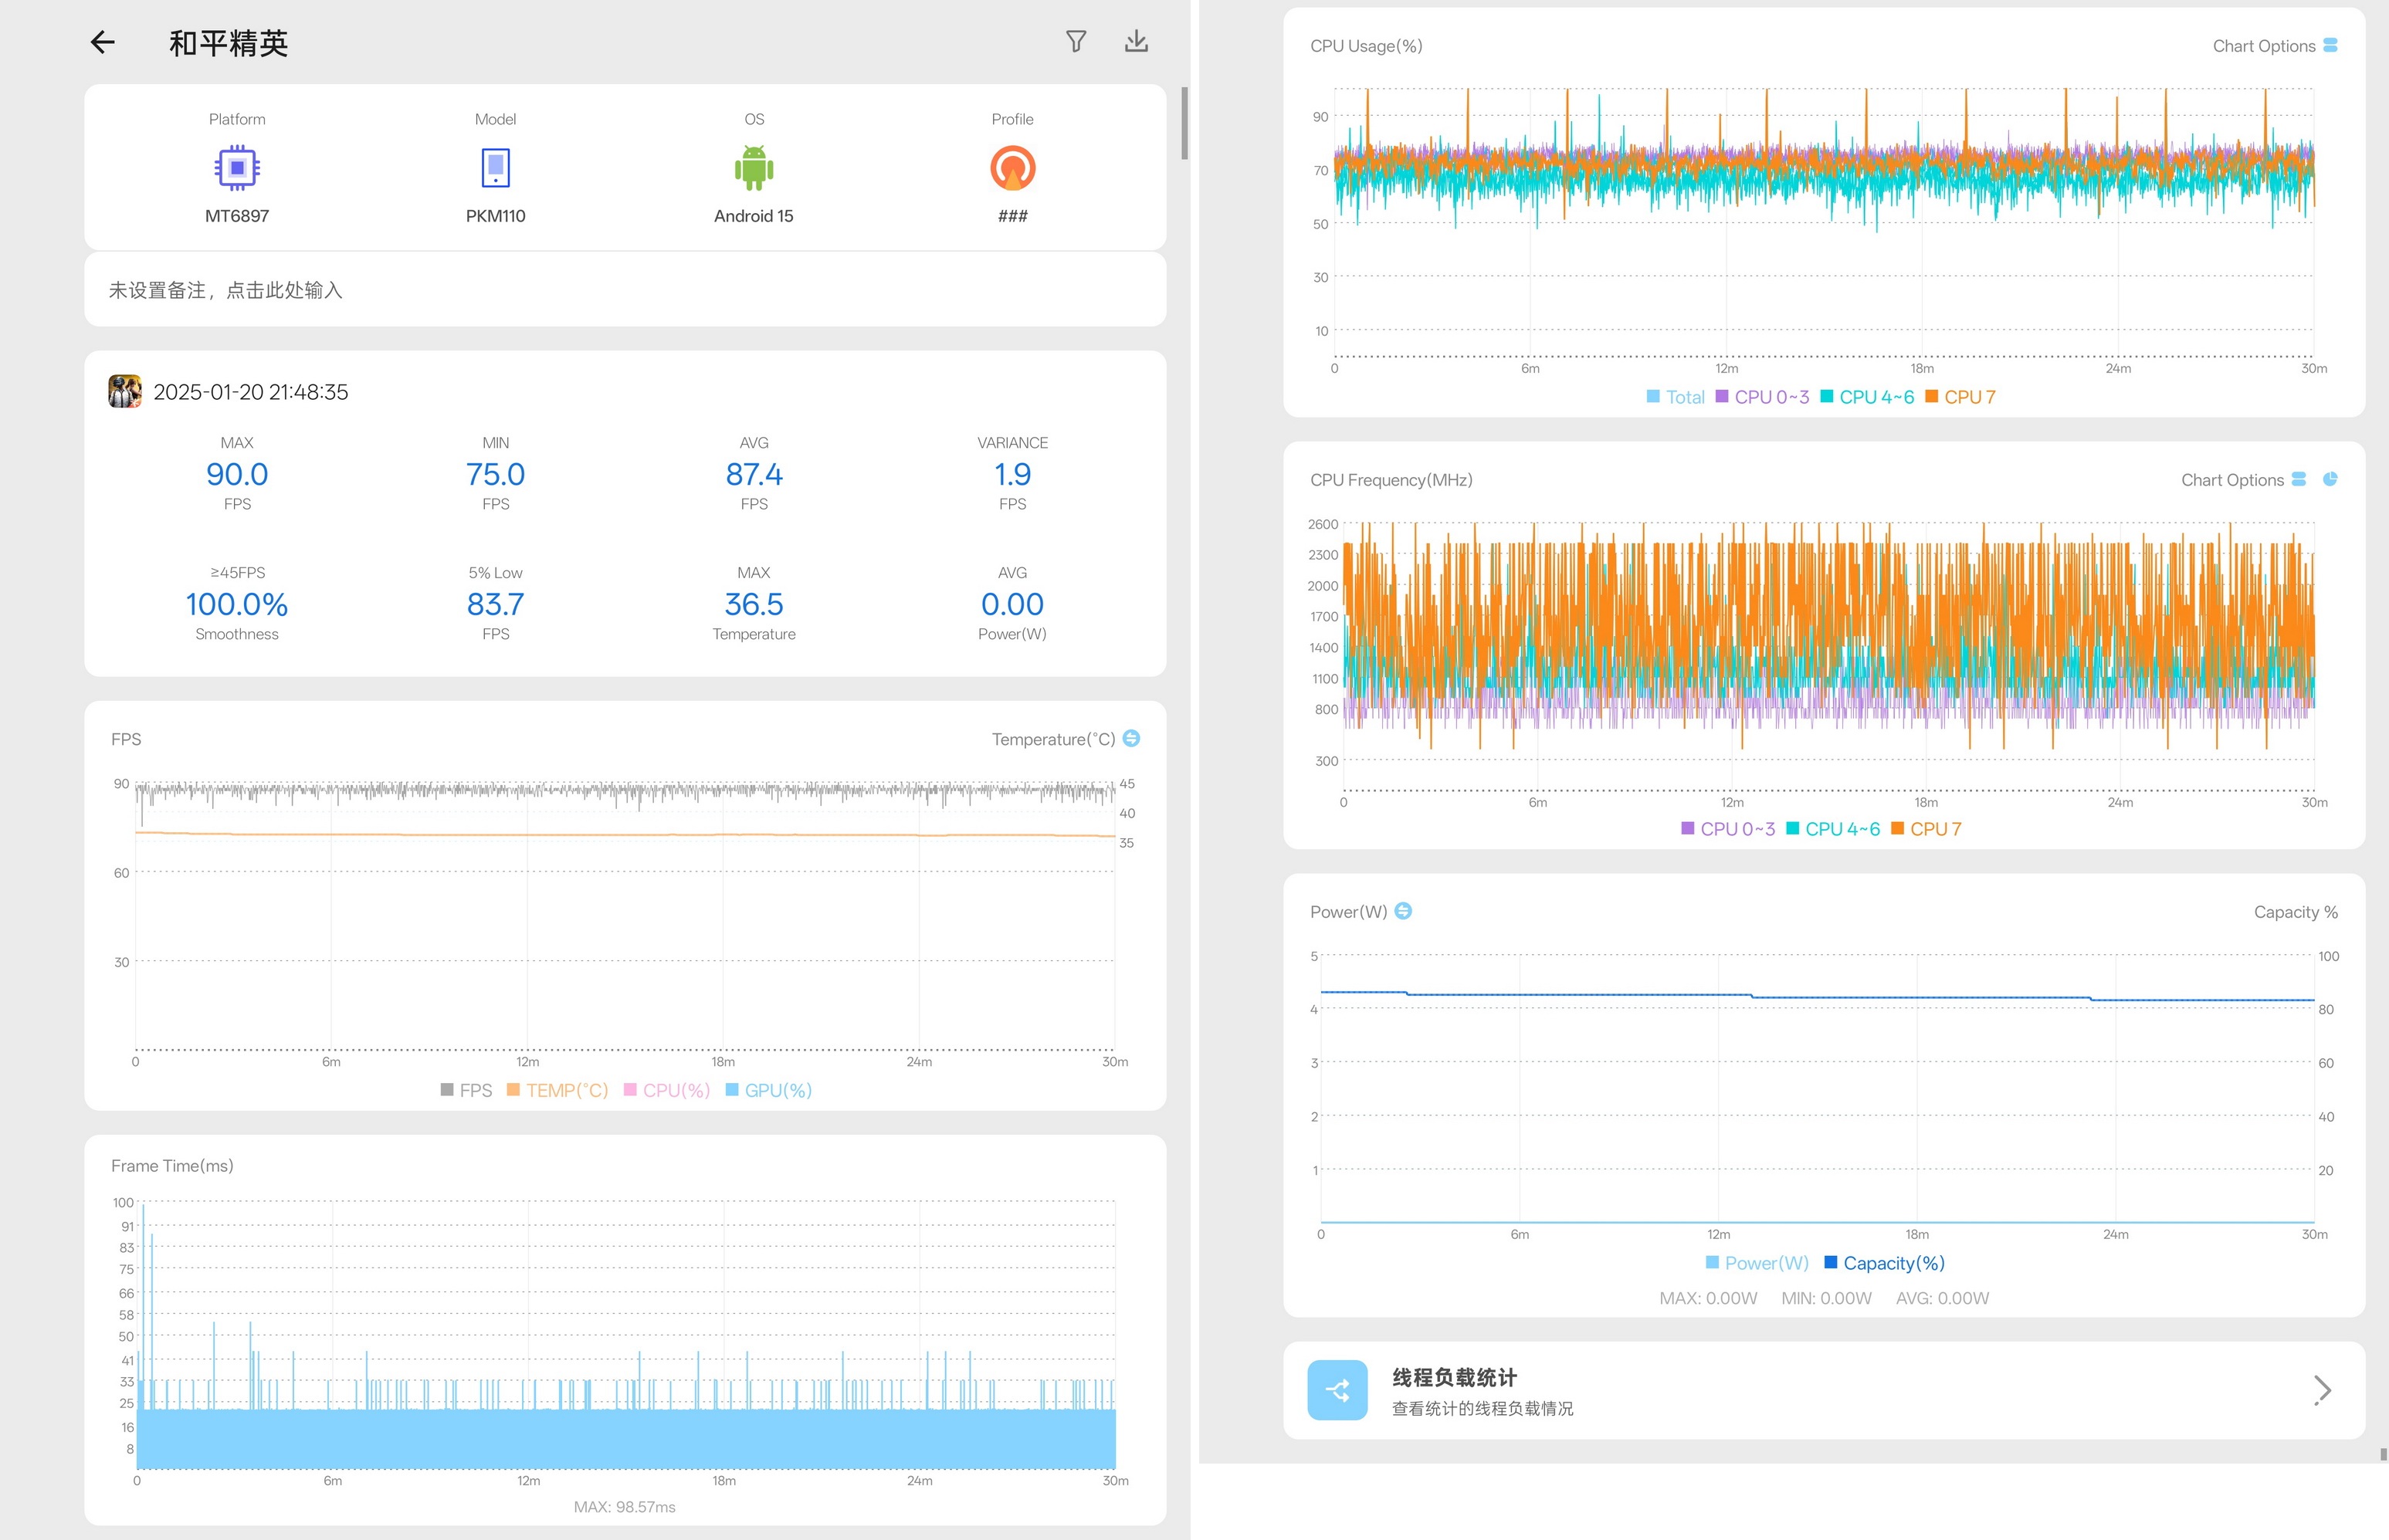
Task: Toggle CPU 7 in CPU Usage legend
Action: (1960, 397)
